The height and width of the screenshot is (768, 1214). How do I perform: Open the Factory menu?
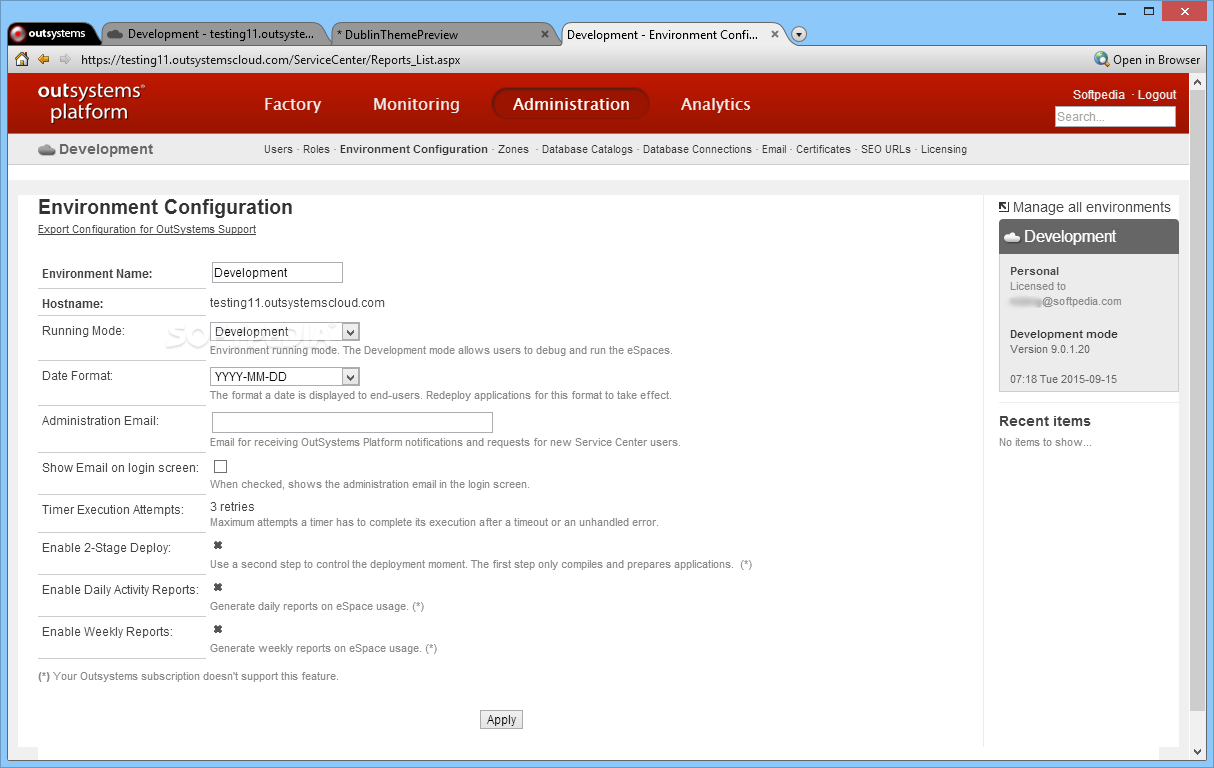(292, 104)
